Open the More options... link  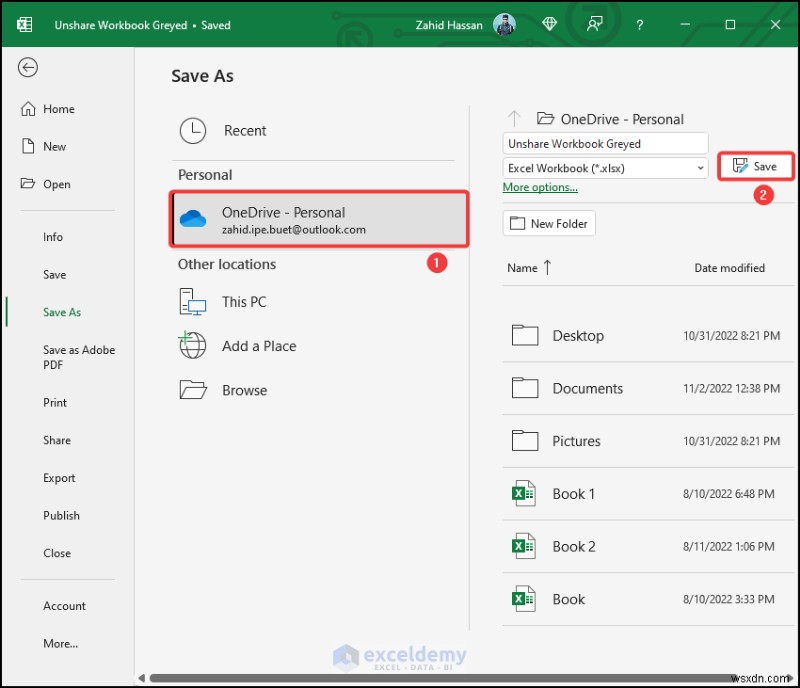tap(540, 187)
